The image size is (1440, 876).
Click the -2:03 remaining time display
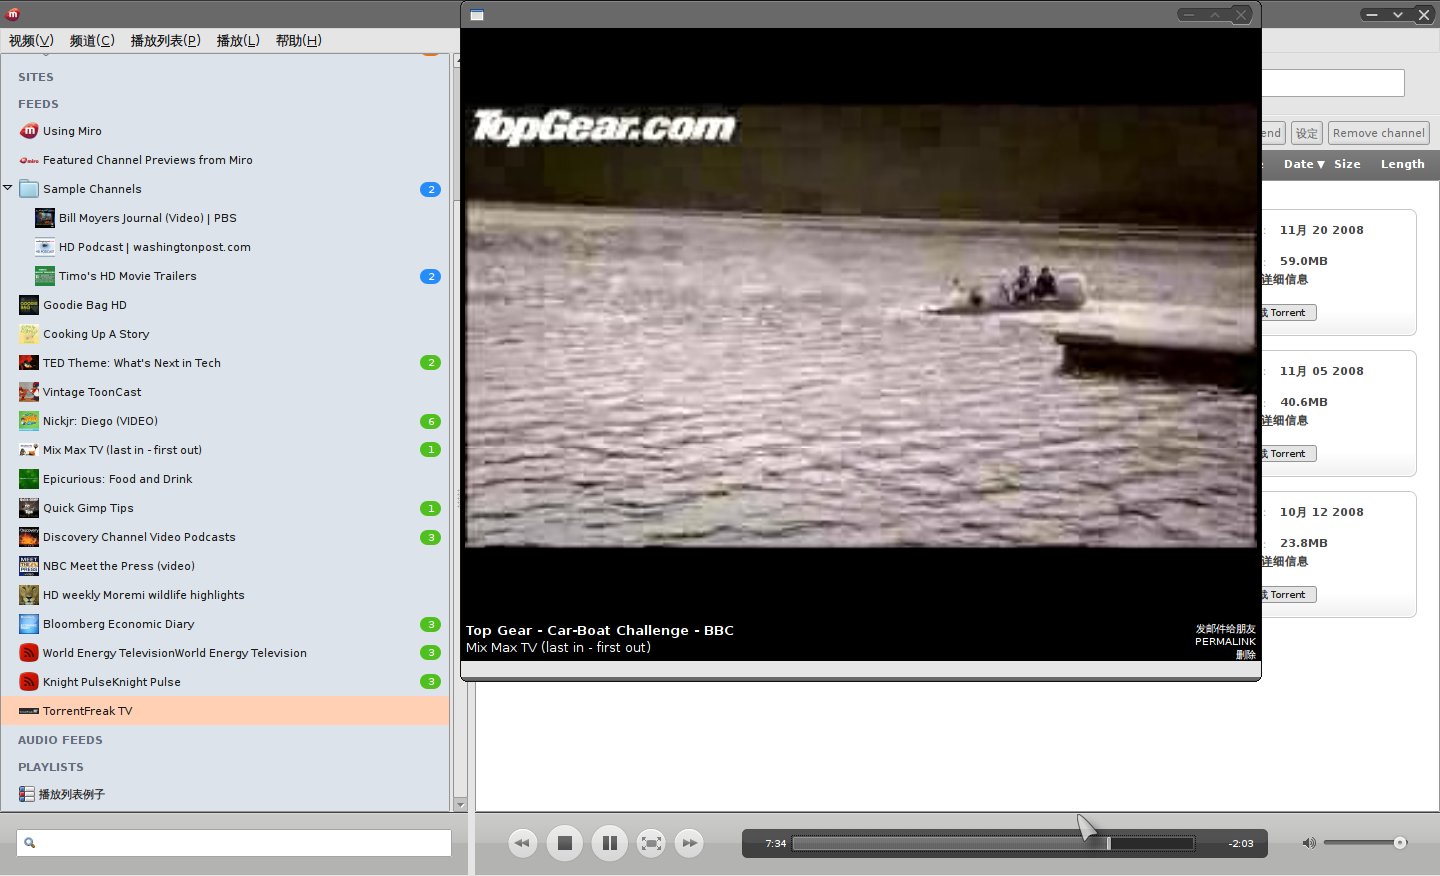(1241, 844)
